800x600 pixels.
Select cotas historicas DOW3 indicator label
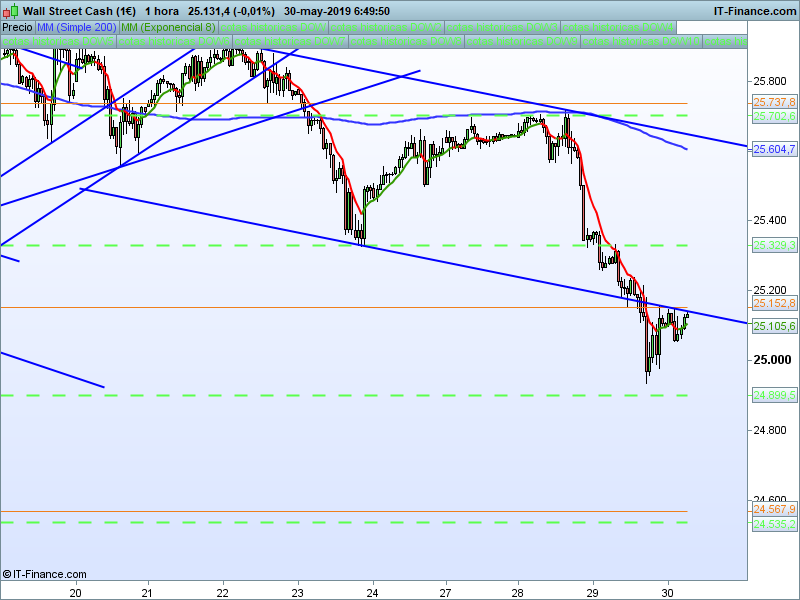point(502,27)
